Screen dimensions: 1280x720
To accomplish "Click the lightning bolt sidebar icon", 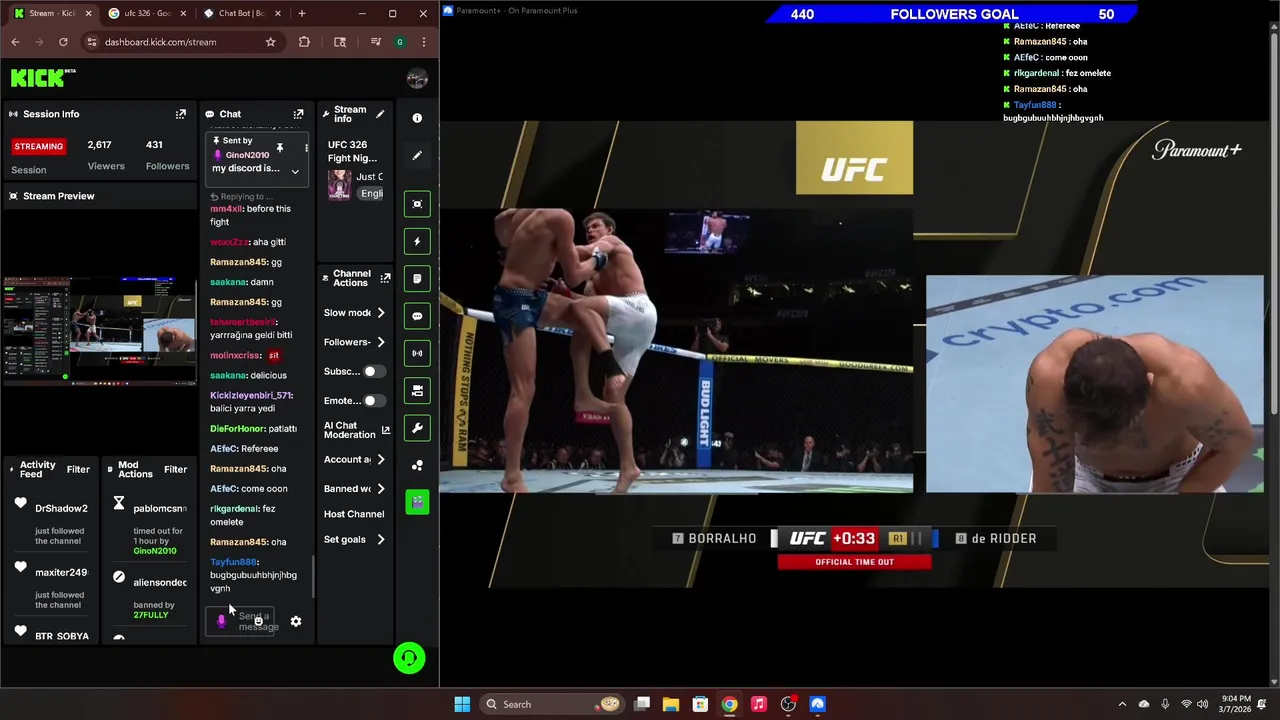I will [x=417, y=241].
